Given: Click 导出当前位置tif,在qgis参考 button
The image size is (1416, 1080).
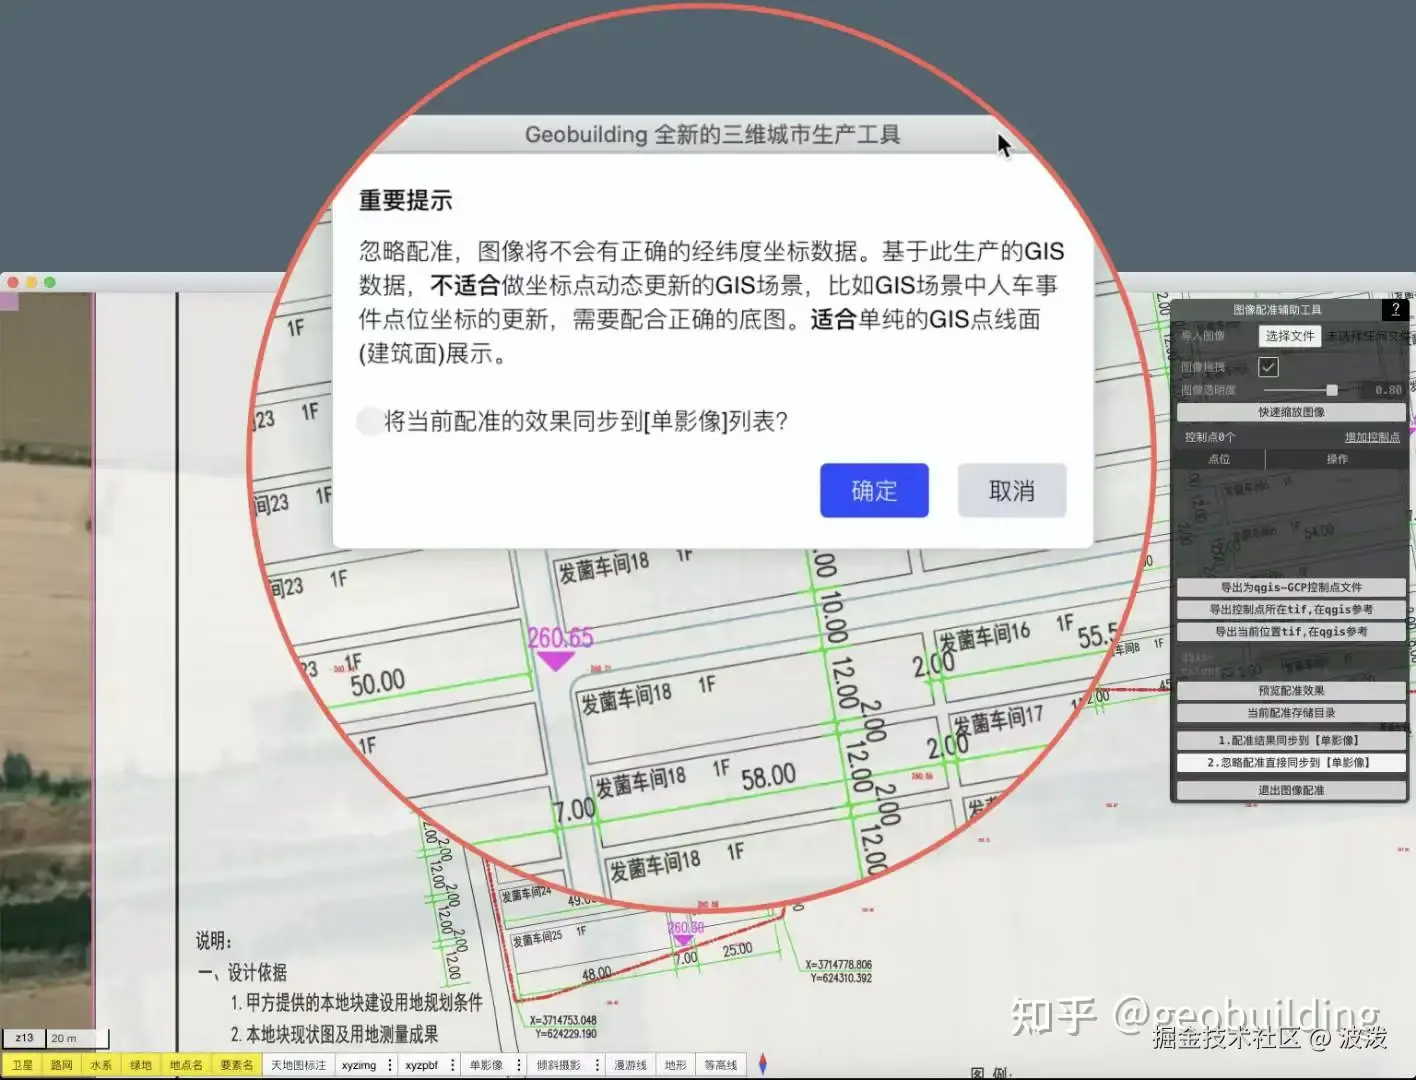Looking at the screenshot, I should [x=1291, y=631].
